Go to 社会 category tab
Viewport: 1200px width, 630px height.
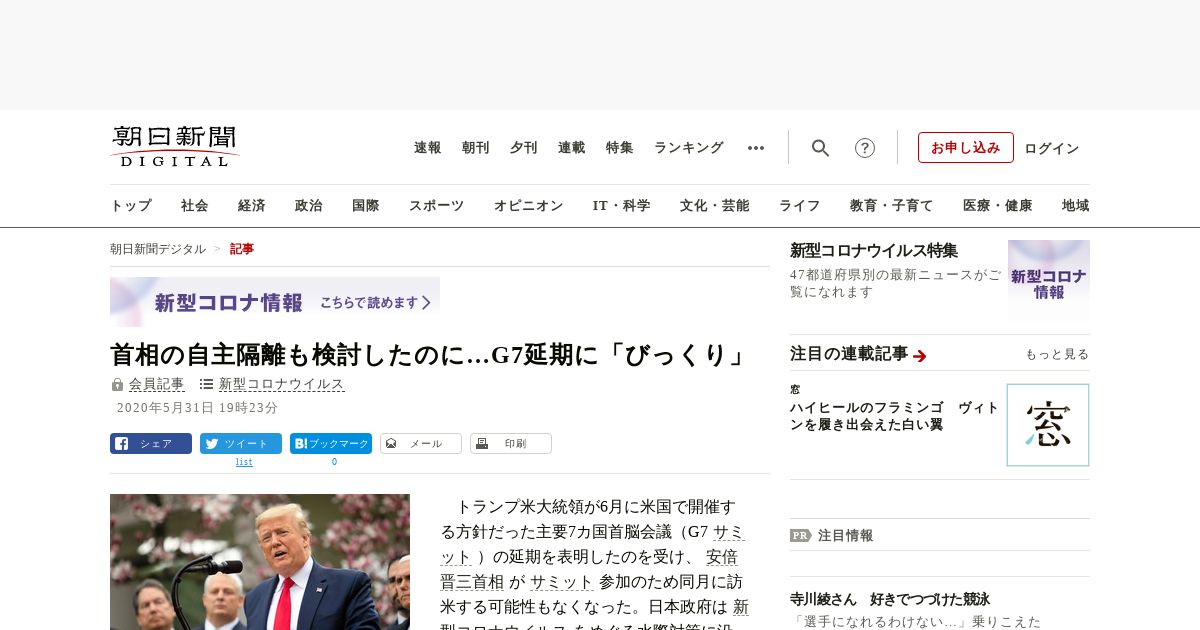click(x=195, y=206)
